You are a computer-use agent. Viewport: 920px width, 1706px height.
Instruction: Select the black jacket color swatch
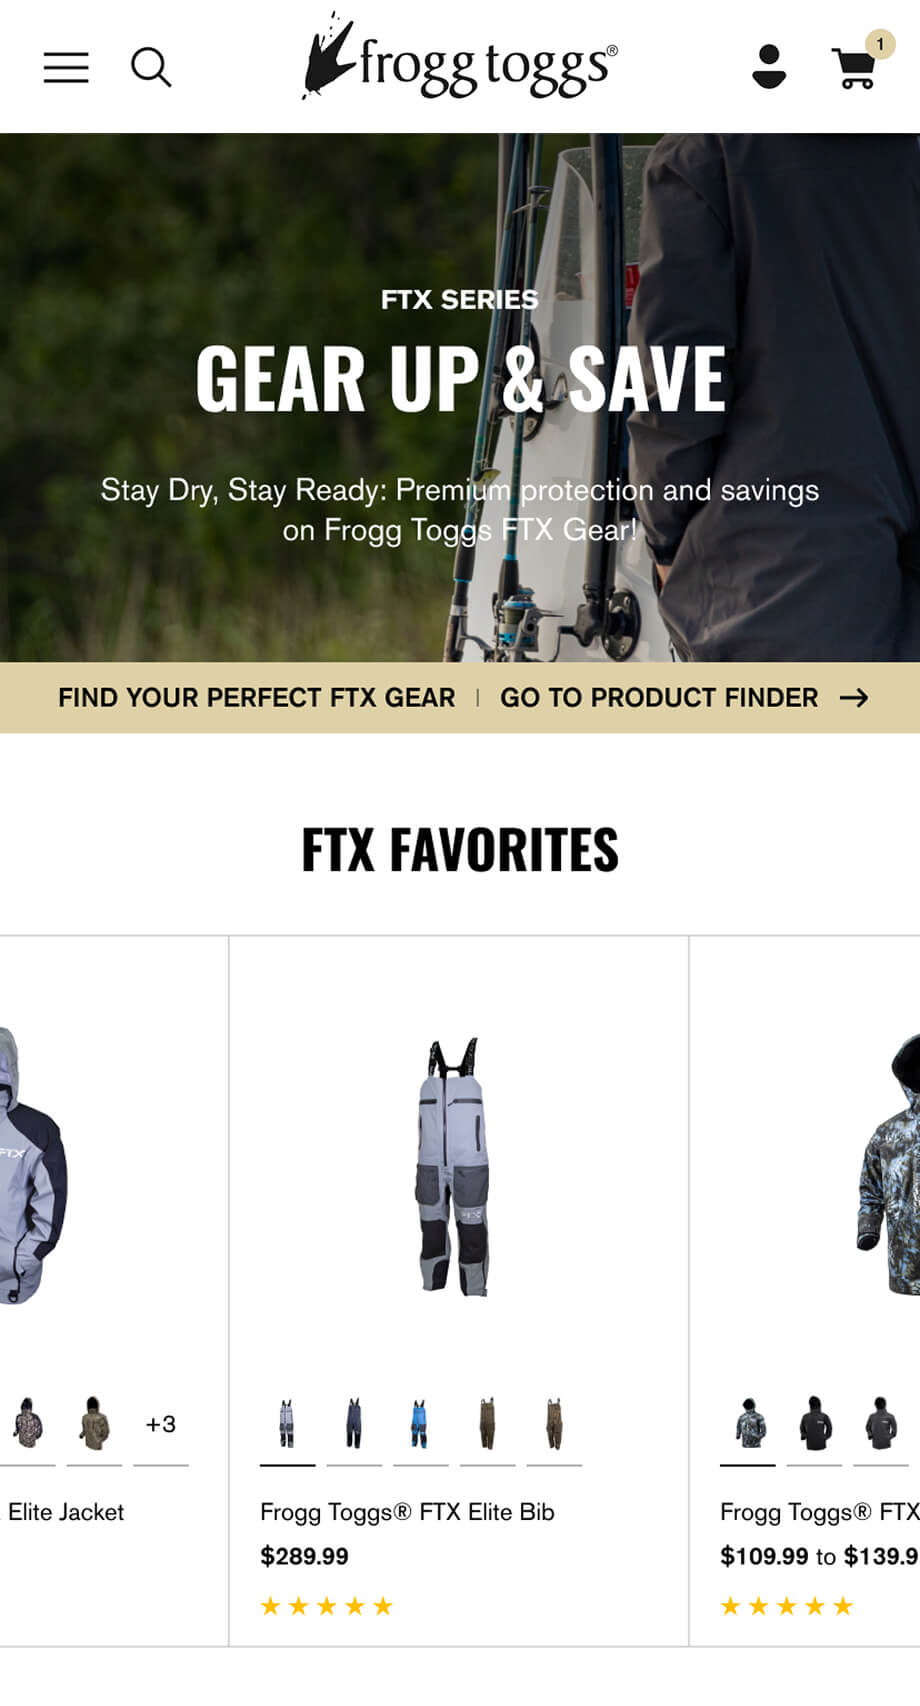[815, 1423]
